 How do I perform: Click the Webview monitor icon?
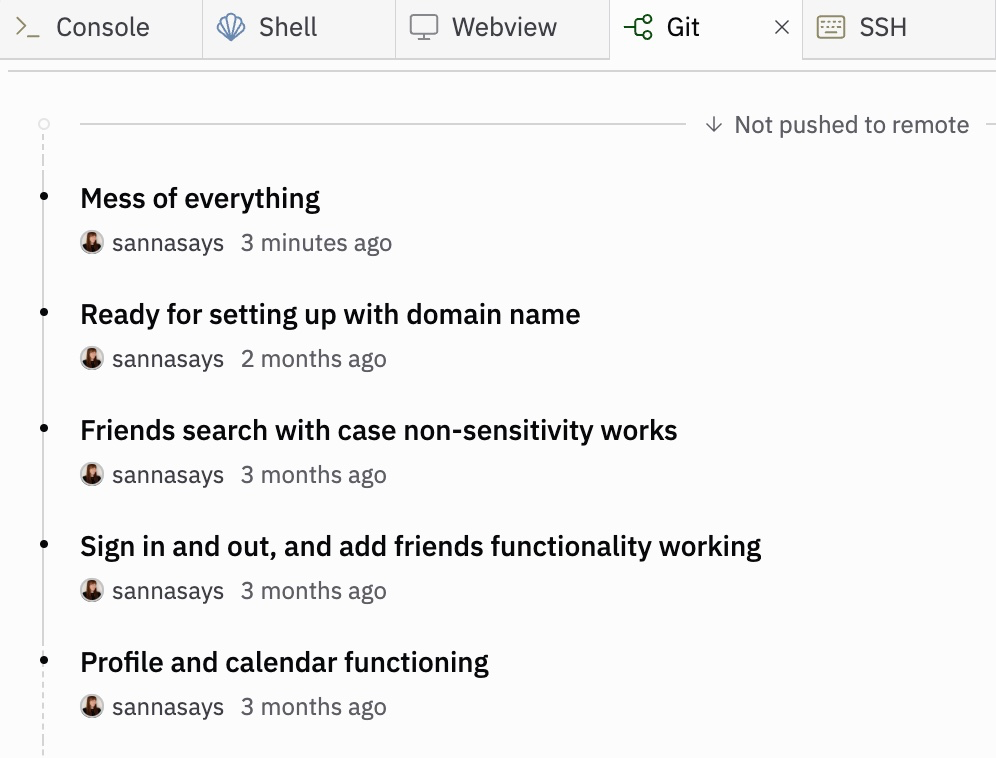[424, 27]
